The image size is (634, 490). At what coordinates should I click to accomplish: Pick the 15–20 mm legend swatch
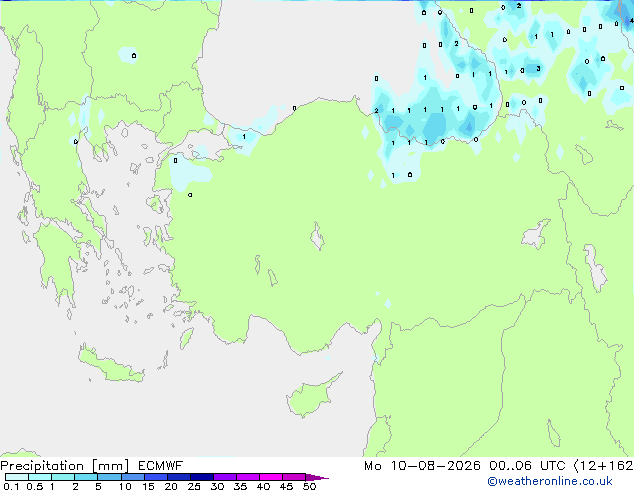click(155, 477)
